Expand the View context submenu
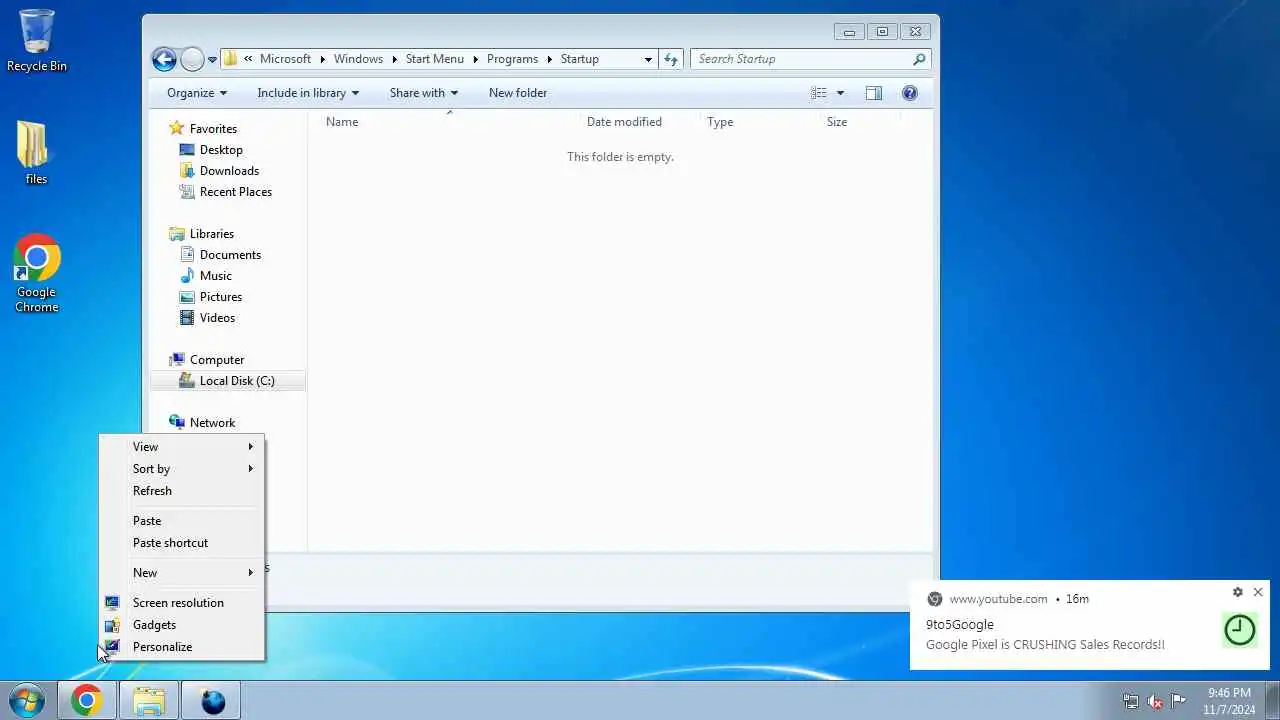1280x720 pixels. tap(182, 447)
